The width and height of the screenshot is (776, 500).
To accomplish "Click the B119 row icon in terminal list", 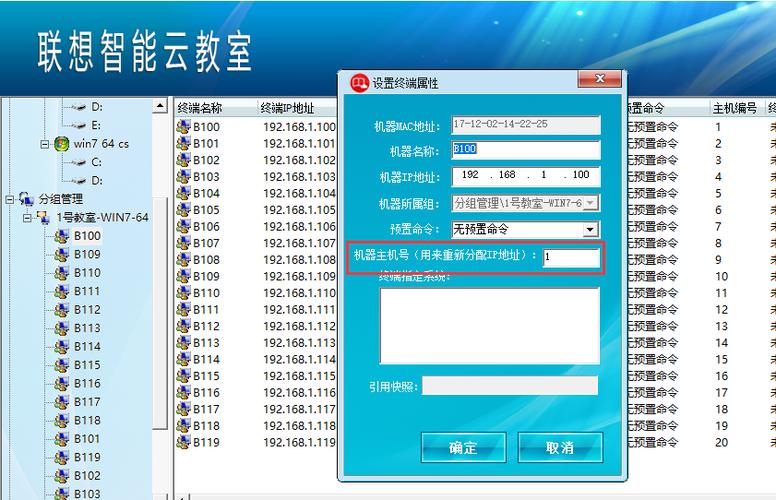I will [x=184, y=442].
